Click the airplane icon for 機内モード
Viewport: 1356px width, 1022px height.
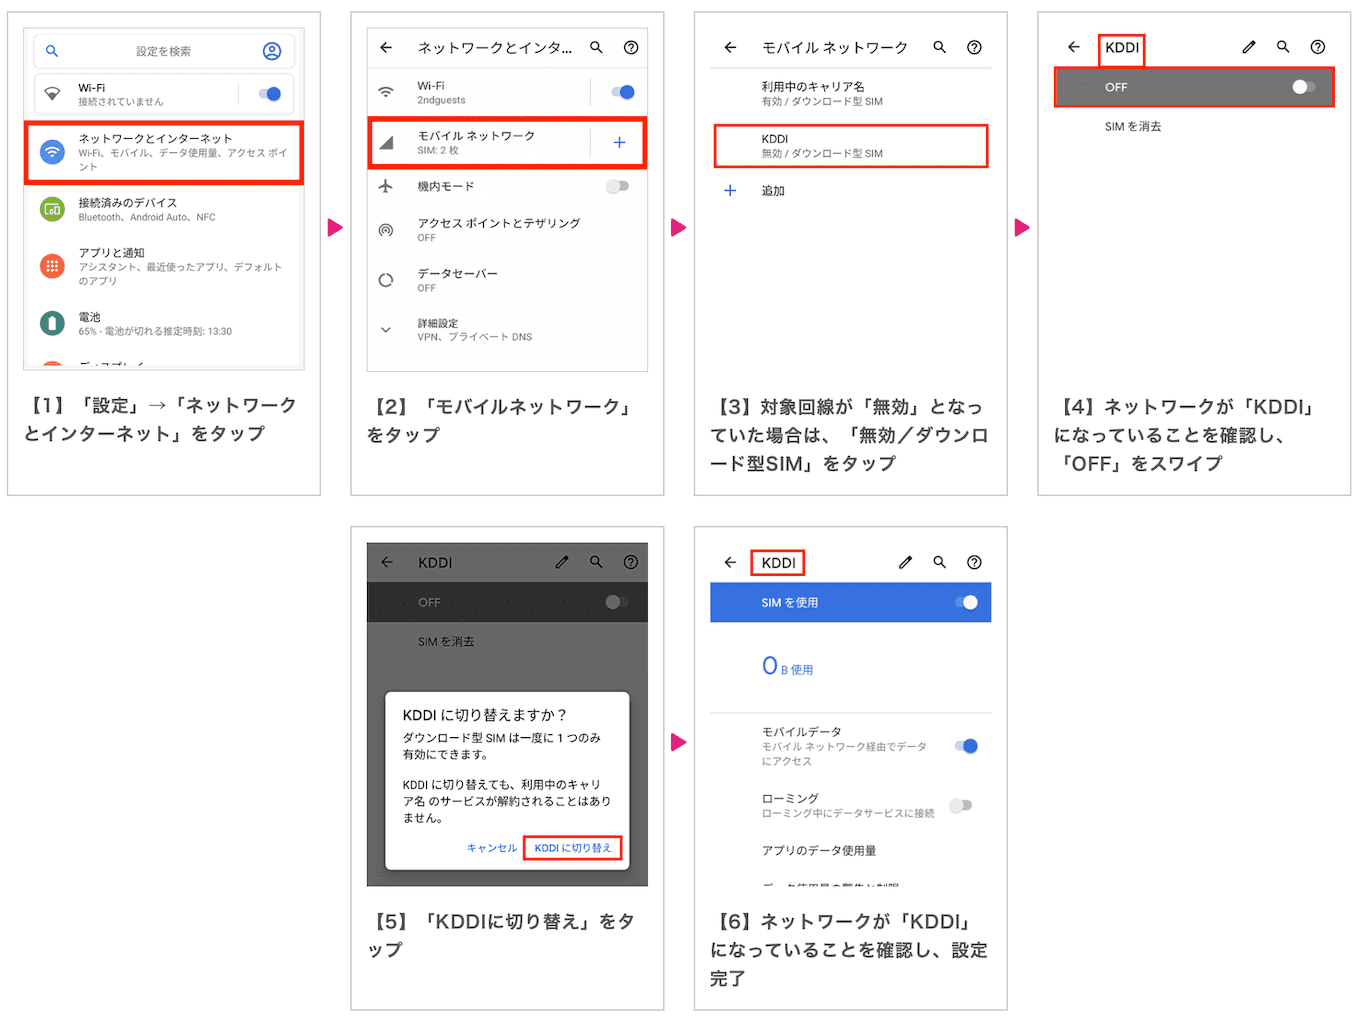click(x=386, y=186)
